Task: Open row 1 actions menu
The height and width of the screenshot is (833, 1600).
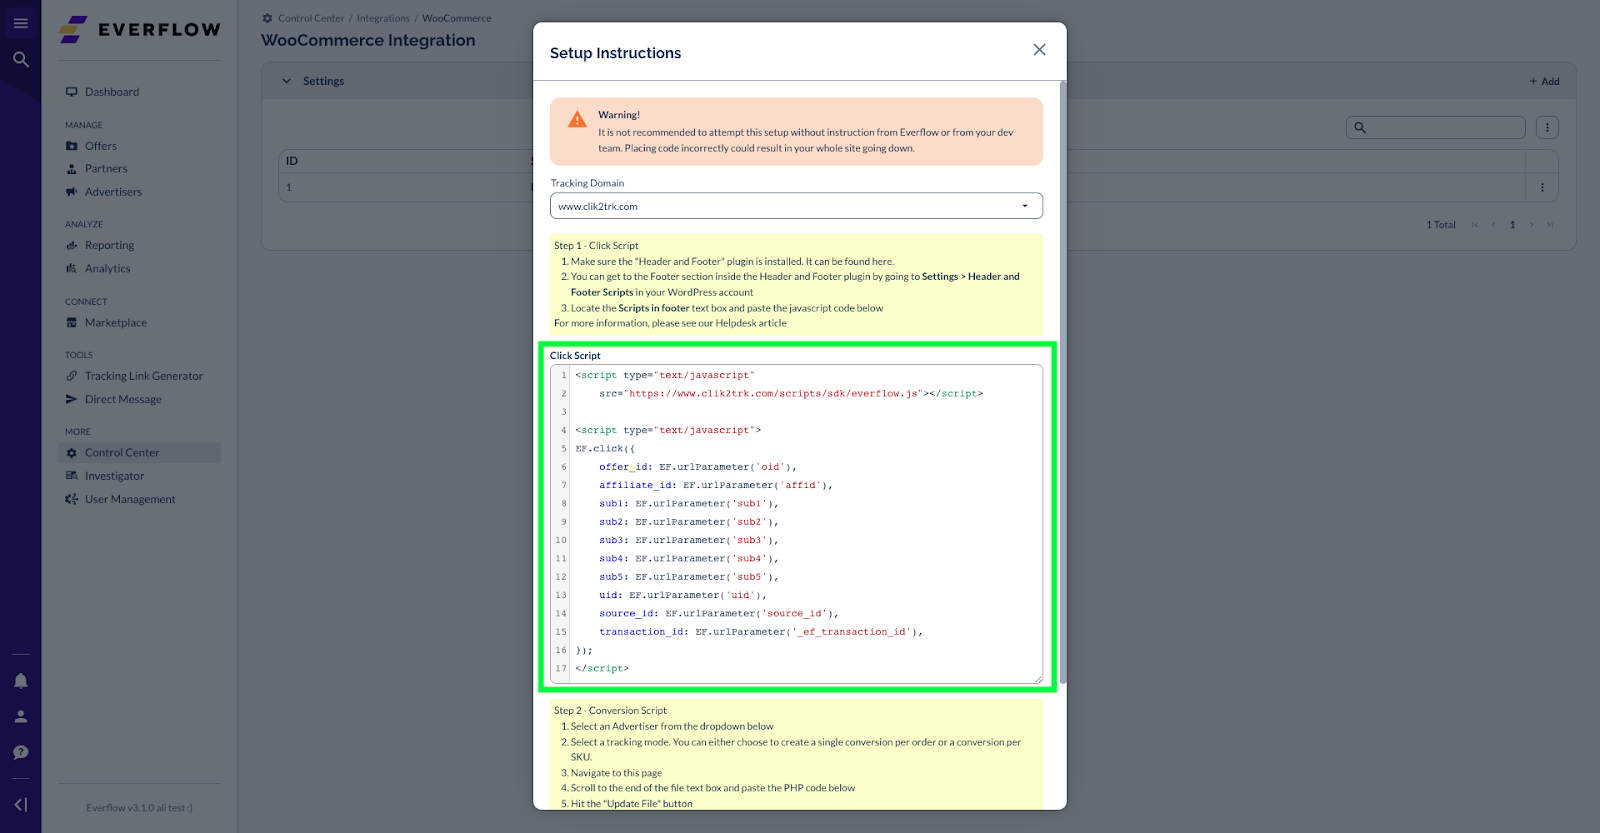Action: point(1542,187)
